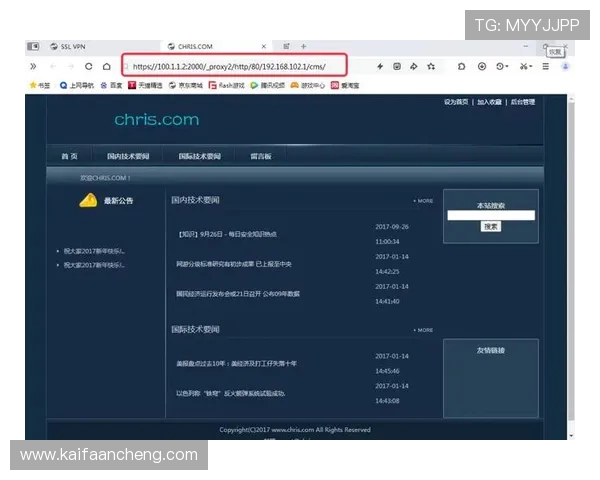Open the 网游分级标准研究 article
The height and width of the screenshot is (480, 600).
[234, 264]
